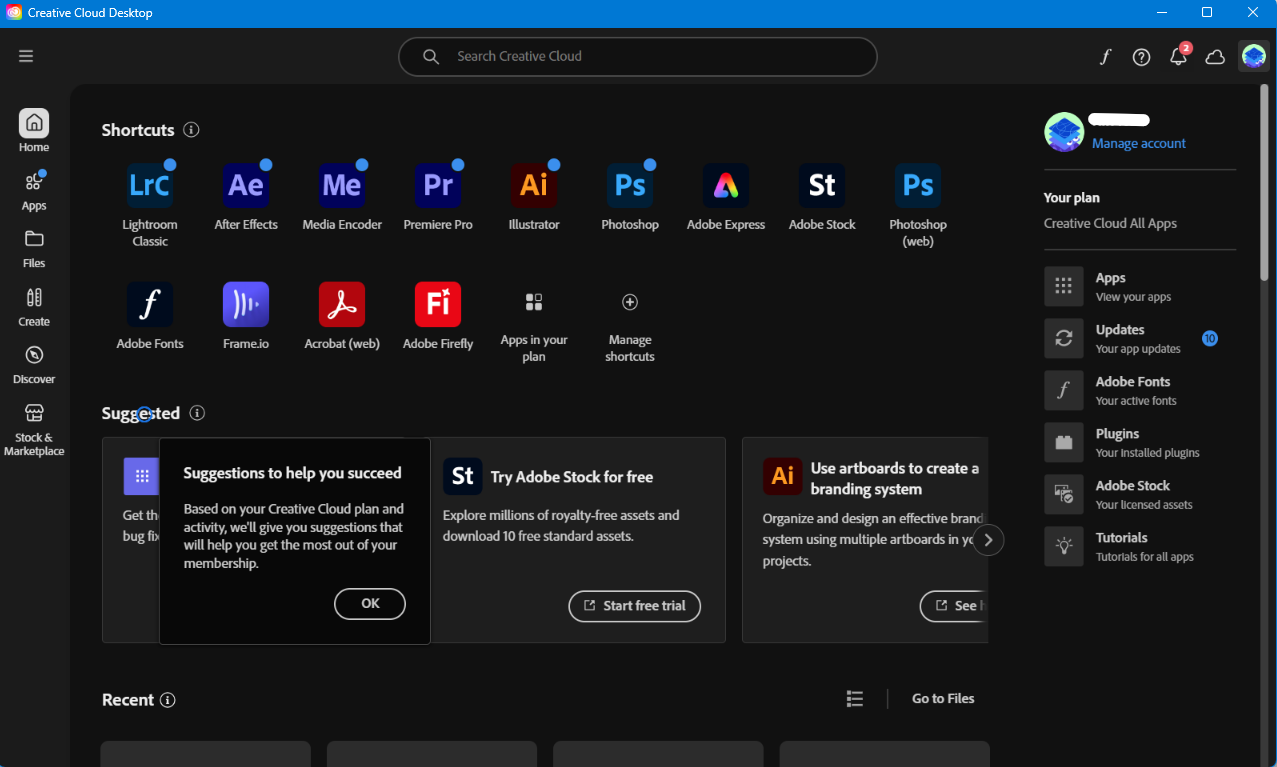1277x767 pixels.
Task: Open Try Adobe Stock for free card
Action: tap(574, 540)
